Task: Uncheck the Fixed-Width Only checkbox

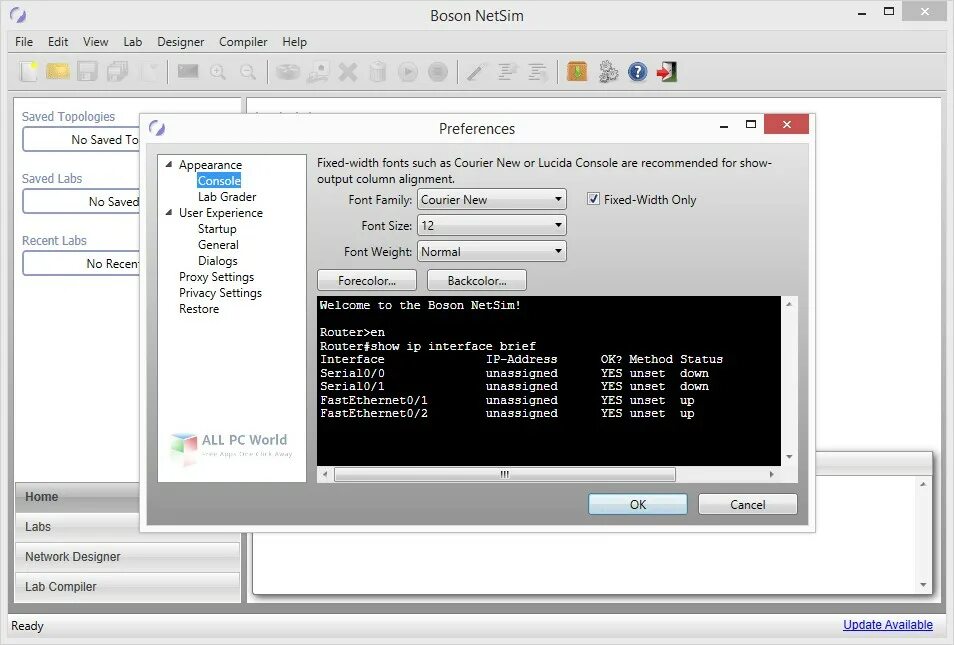Action: 593,199
